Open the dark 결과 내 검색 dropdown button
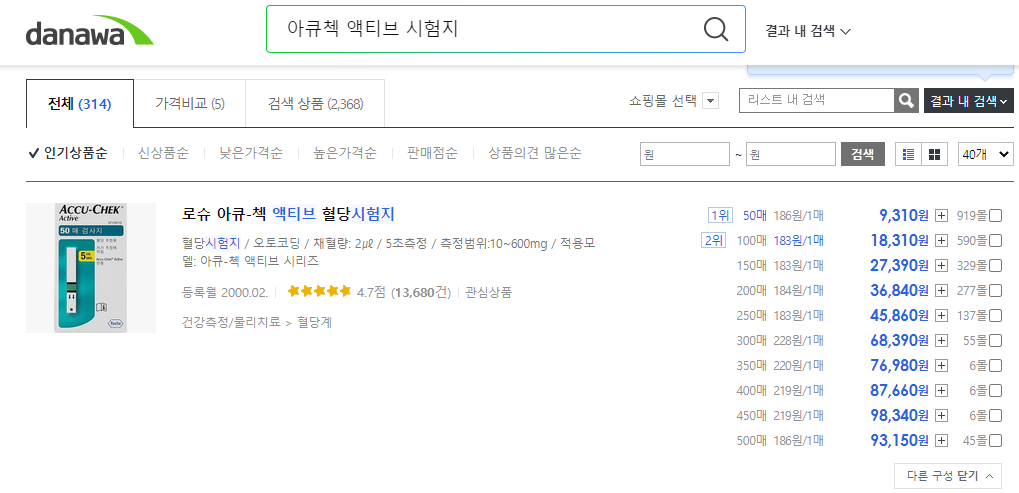The image size is (1019, 493). click(x=968, y=101)
